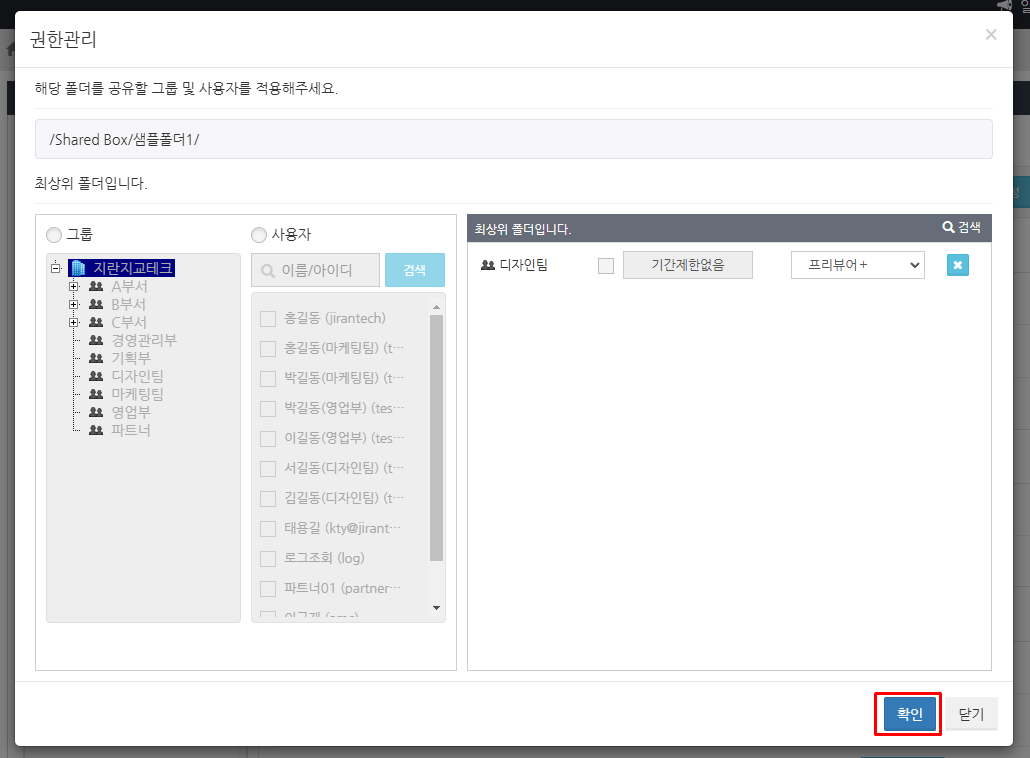
Task: Click the 닫기 button
Action: [971, 714]
